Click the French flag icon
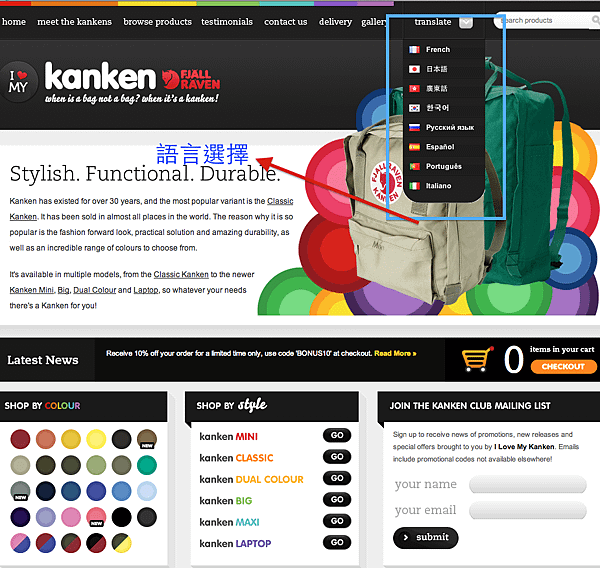Viewport: 600px width, 568px height. pos(414,50)
